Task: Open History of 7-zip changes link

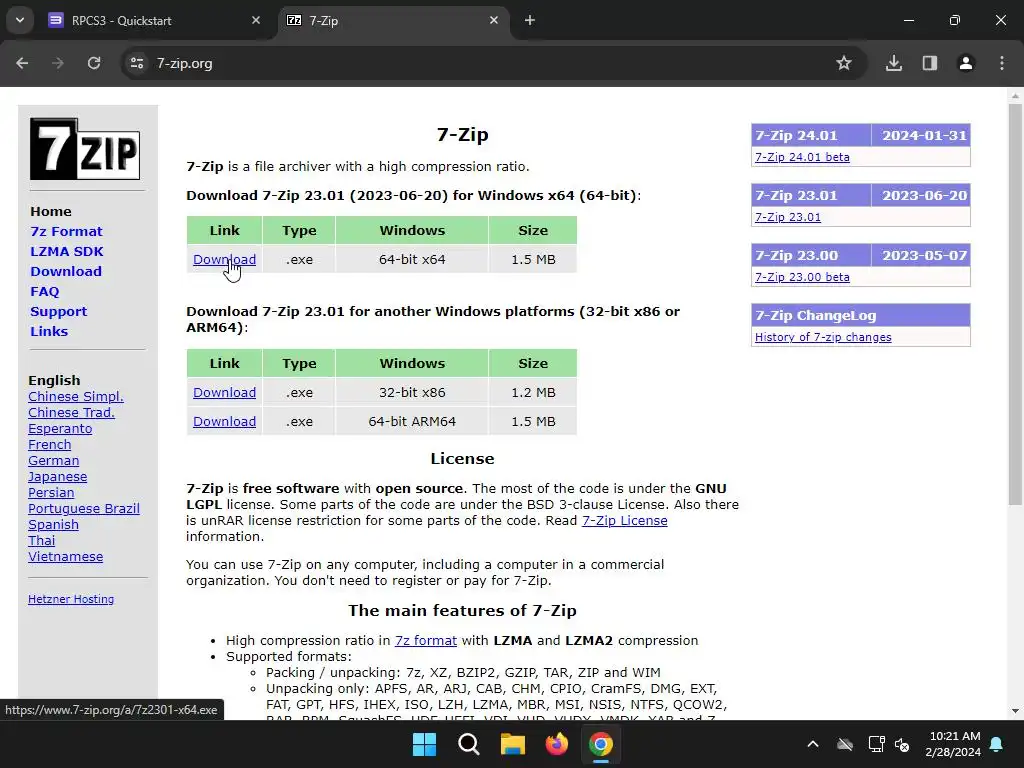Action: pos(823,337)
